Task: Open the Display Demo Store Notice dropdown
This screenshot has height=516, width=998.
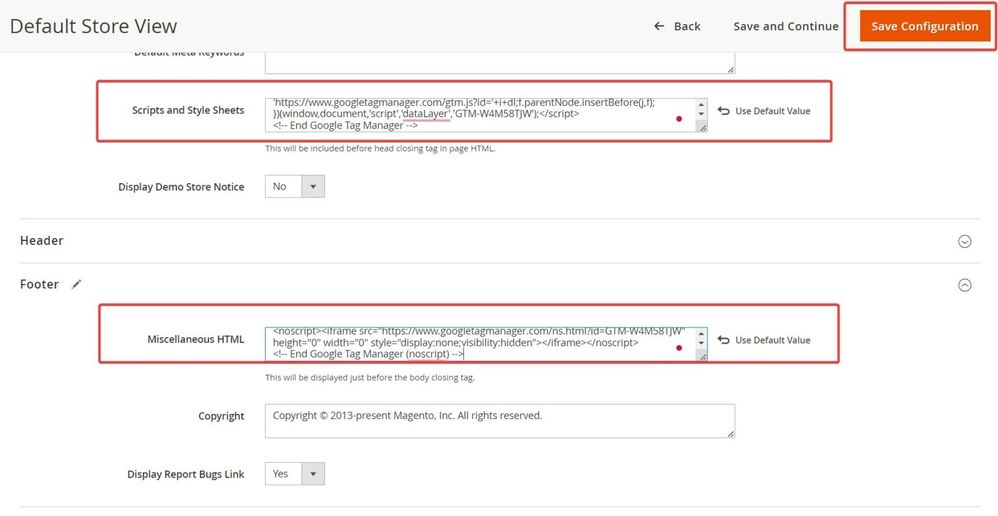Action: coord(295,187)
